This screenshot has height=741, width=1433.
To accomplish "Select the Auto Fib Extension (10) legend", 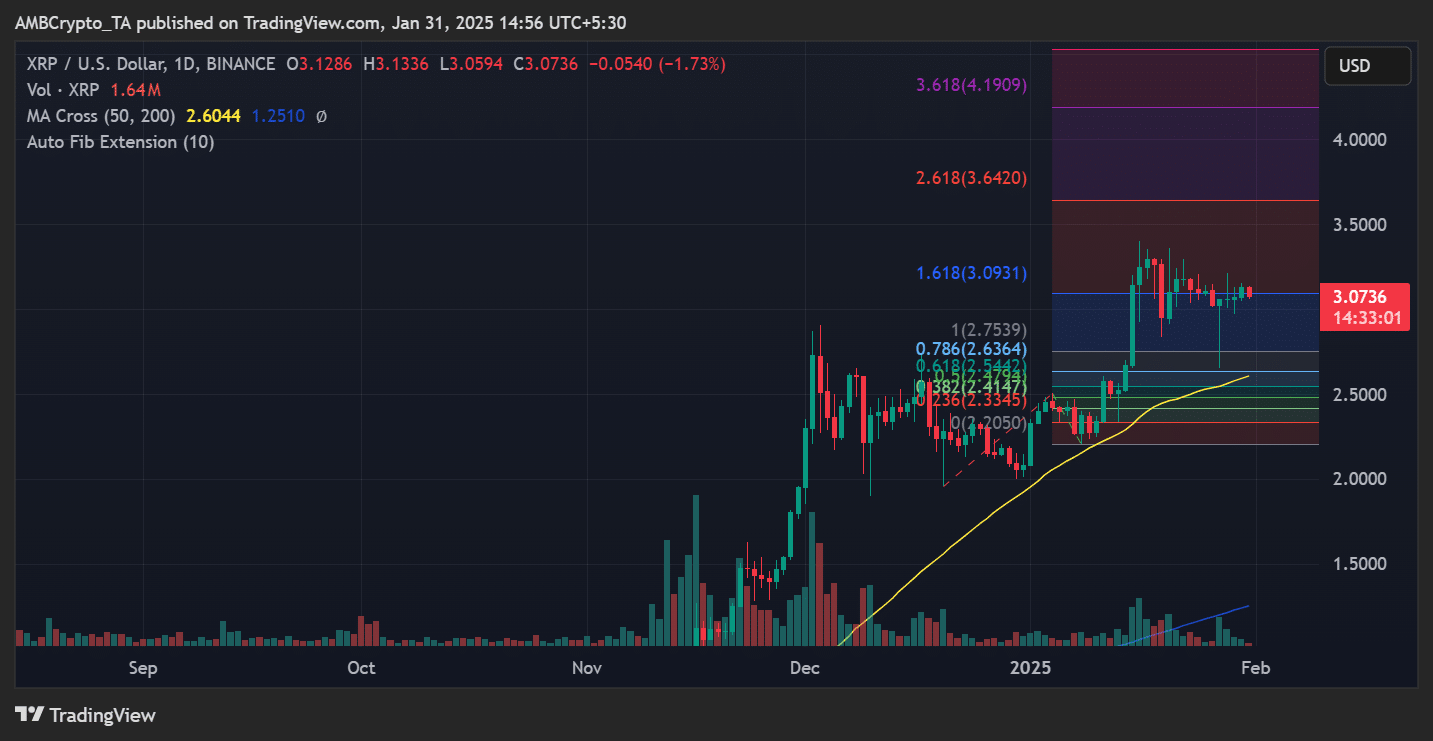I will (120, 142).
